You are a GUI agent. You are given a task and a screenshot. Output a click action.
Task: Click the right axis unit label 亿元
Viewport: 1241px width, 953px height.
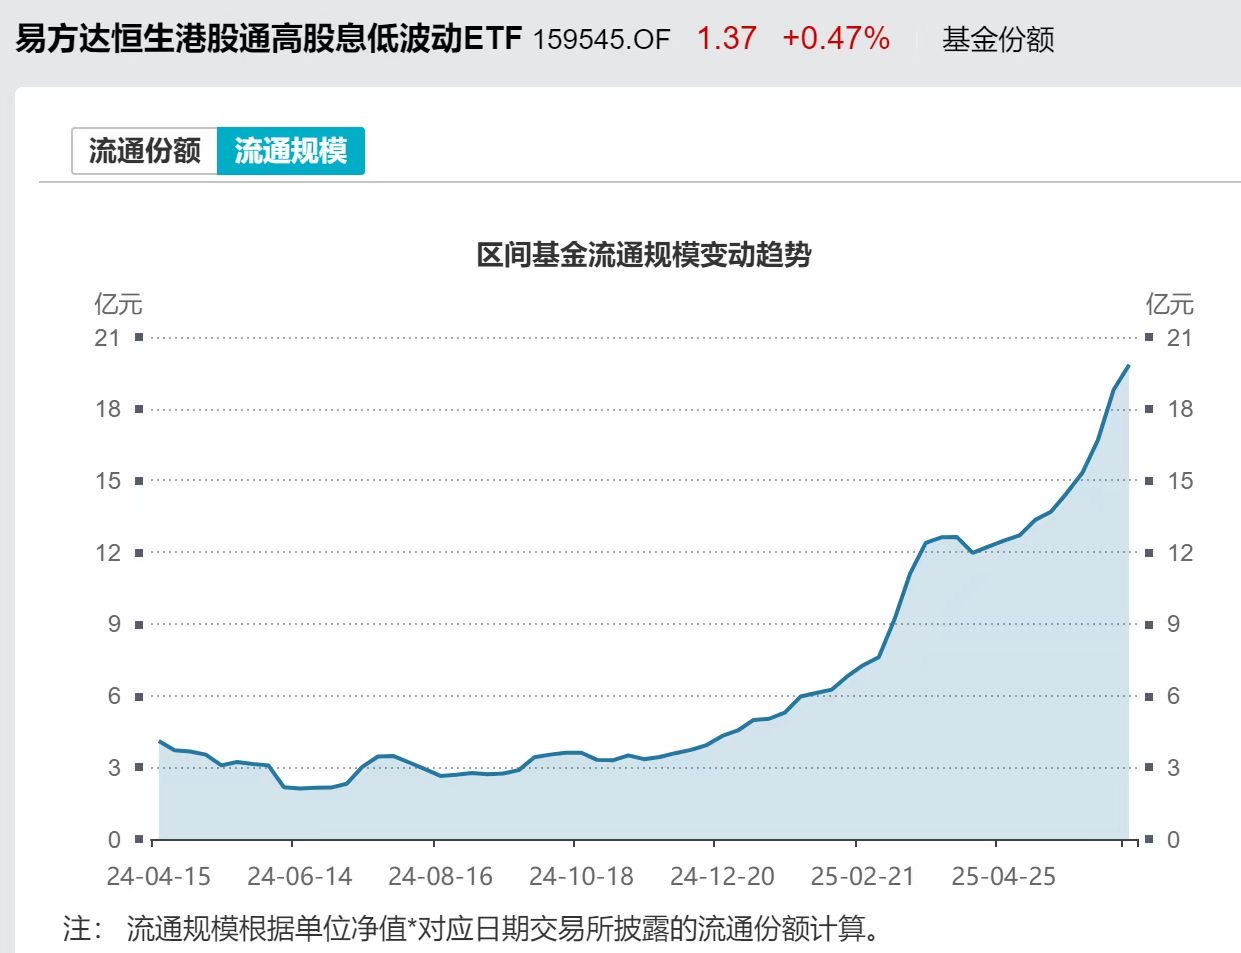[1170, 304]
